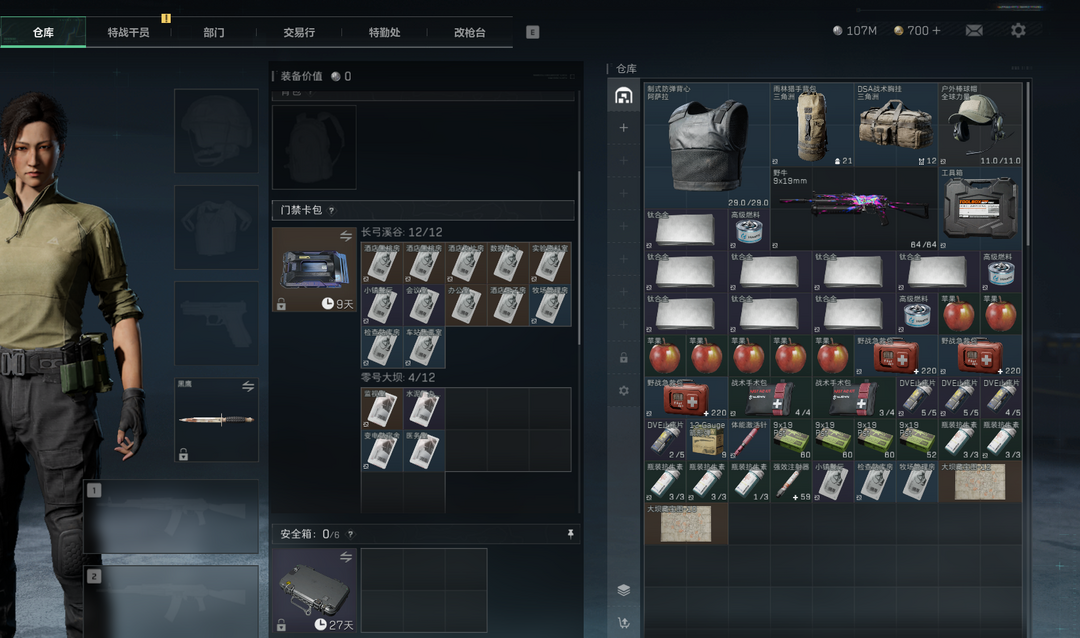Go to the 交易行 tab
The height and width of the screenshot is (638, 1080).
click(299, 32)
